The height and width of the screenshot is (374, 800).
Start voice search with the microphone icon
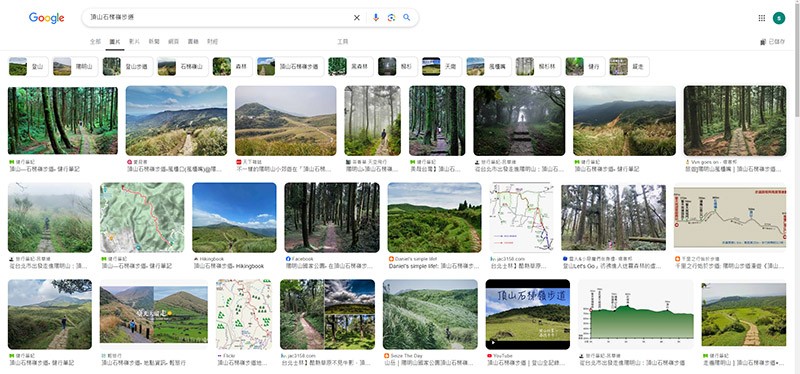click(376, 17)
